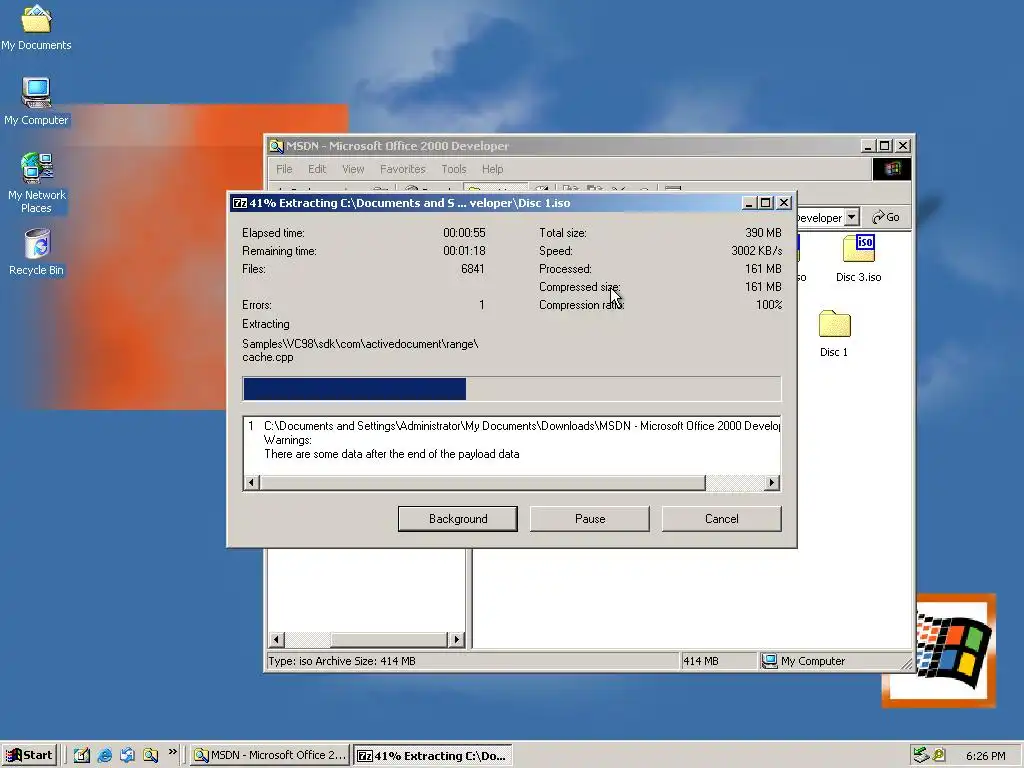Click the Total size value 390 MB

point(763,232)
